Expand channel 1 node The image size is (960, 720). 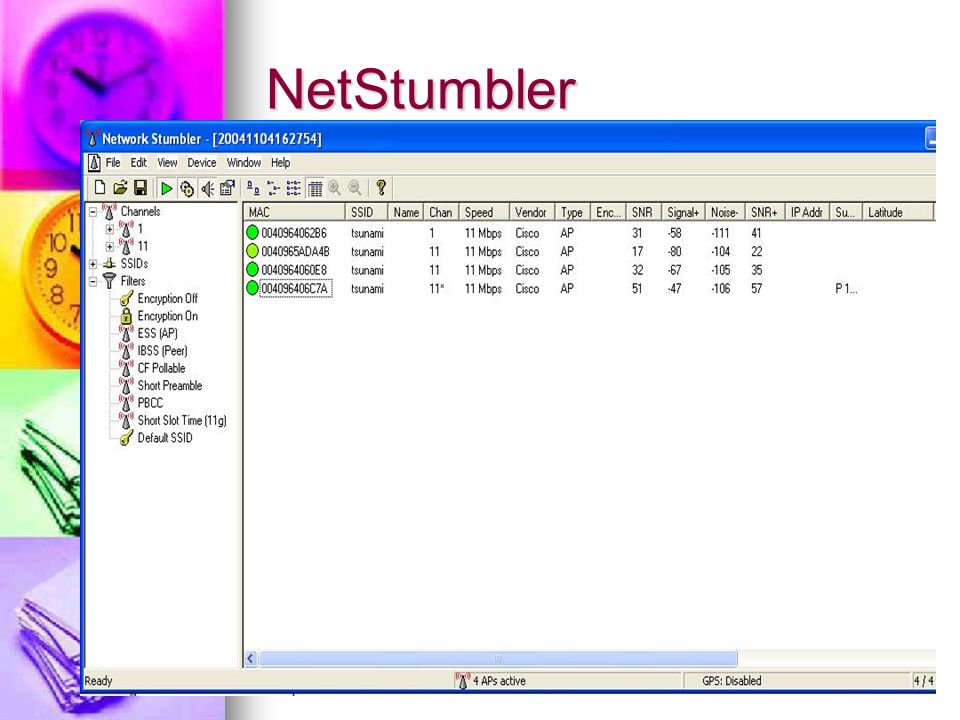[110, 229]
